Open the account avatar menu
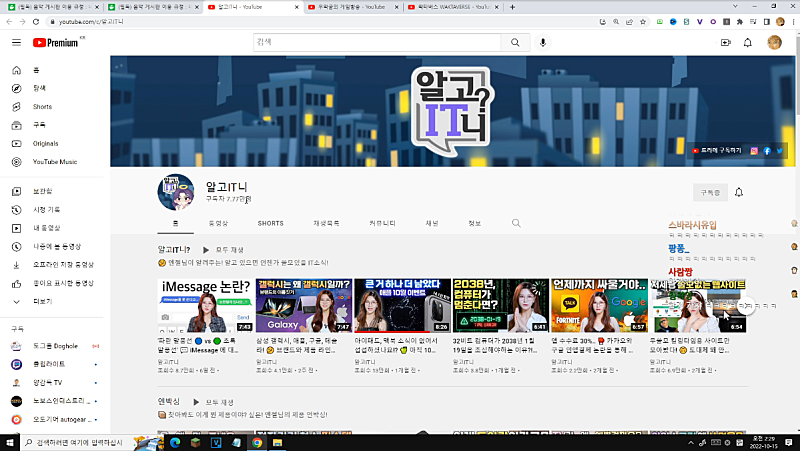 point(774,42)
